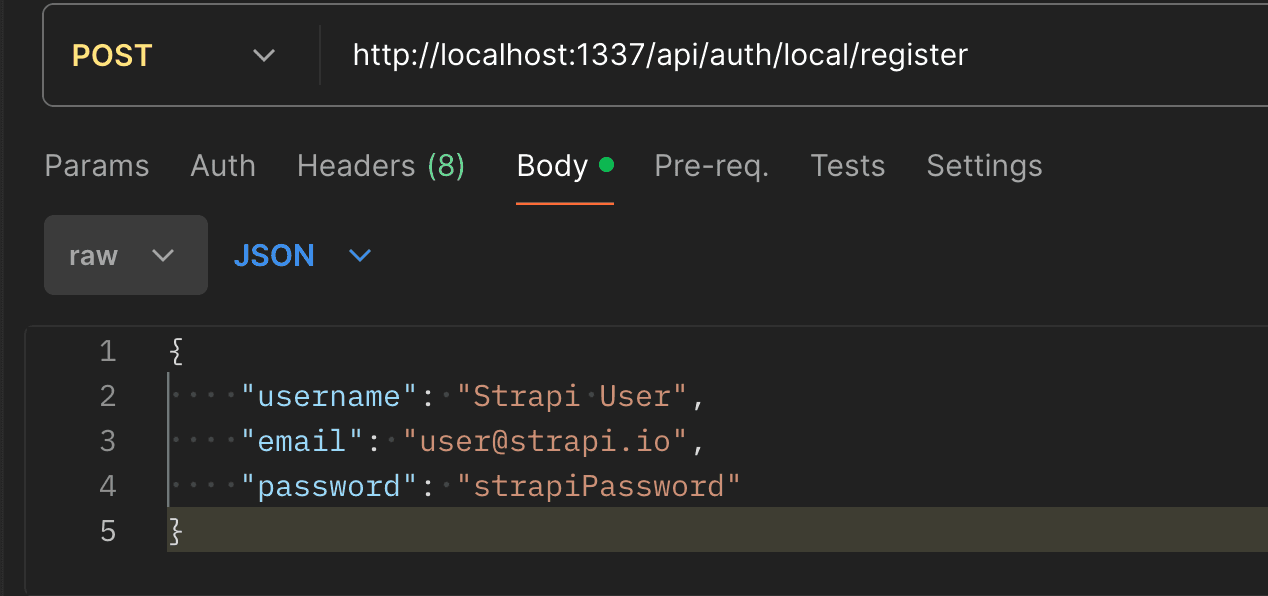
Task: Click the "password" key in editor
Action: 329,487
